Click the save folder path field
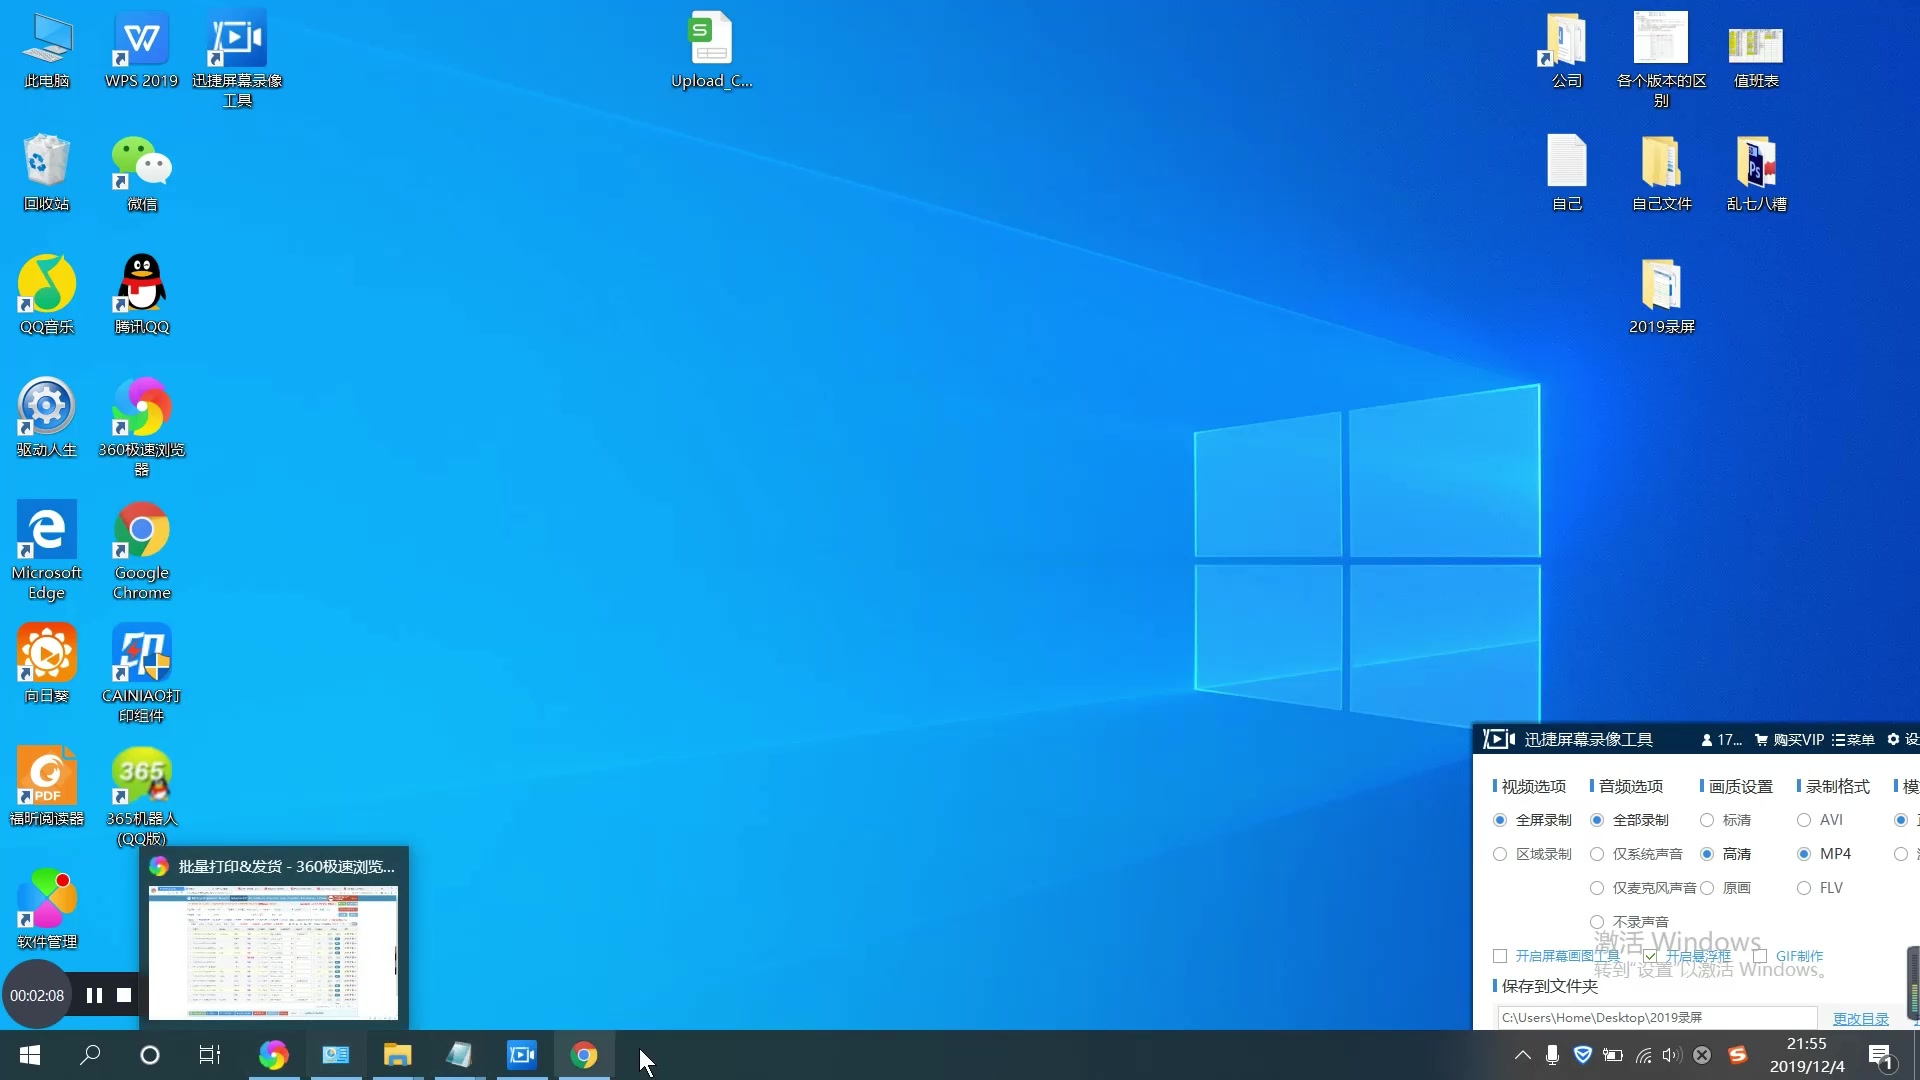 (1655, 1018)
